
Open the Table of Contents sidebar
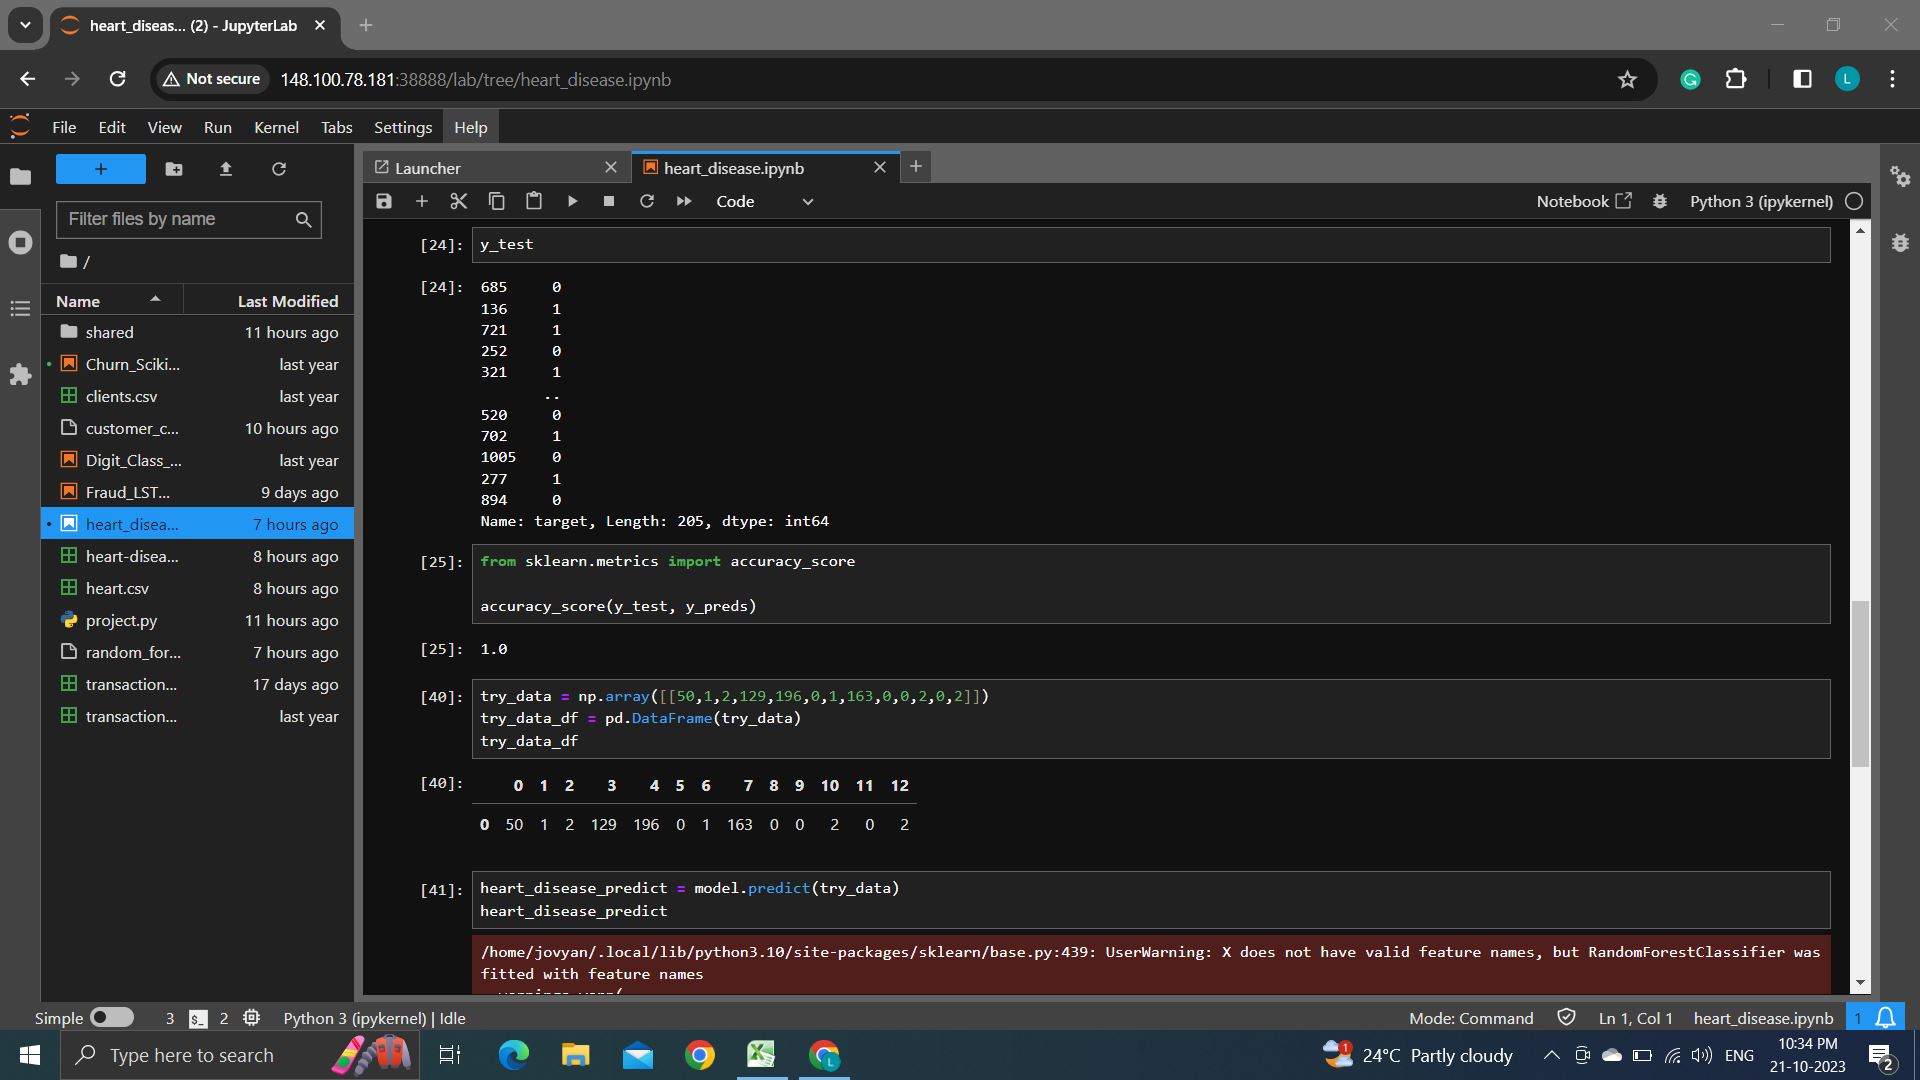(x=20, y=309)
